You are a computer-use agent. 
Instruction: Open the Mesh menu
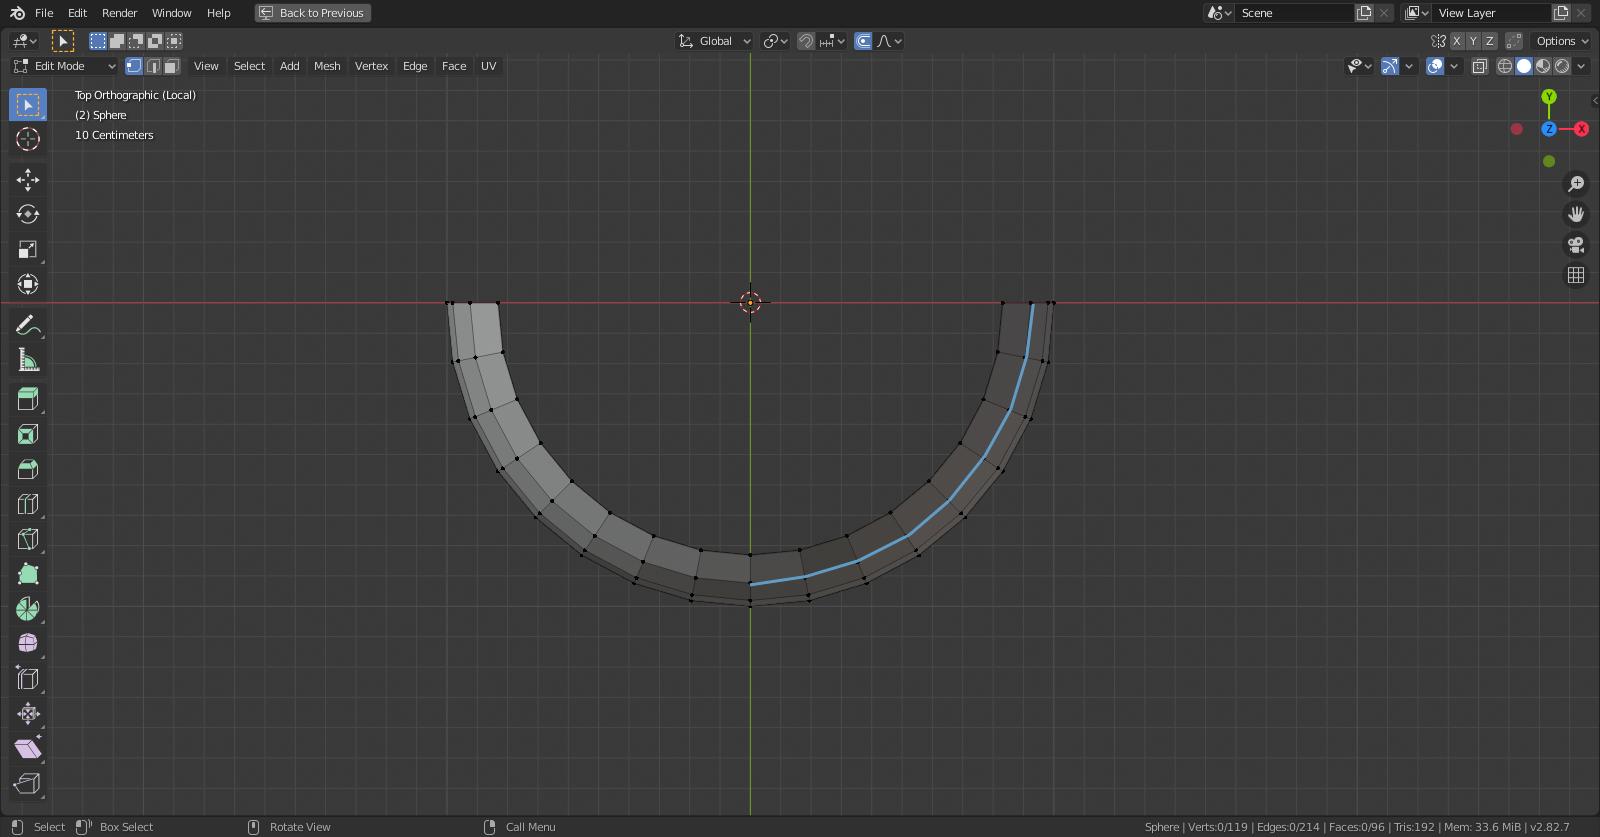(327, 66)
